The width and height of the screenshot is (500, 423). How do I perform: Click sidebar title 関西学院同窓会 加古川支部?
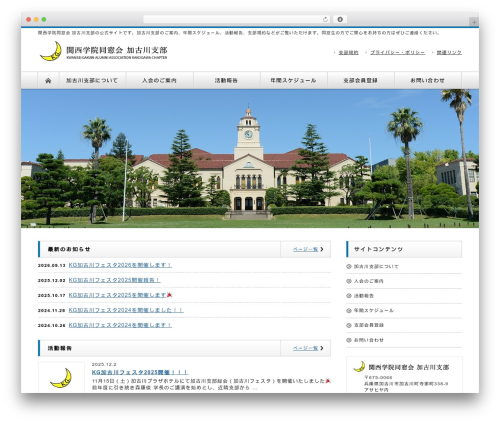pyautogui.click(x=409, y=367)
